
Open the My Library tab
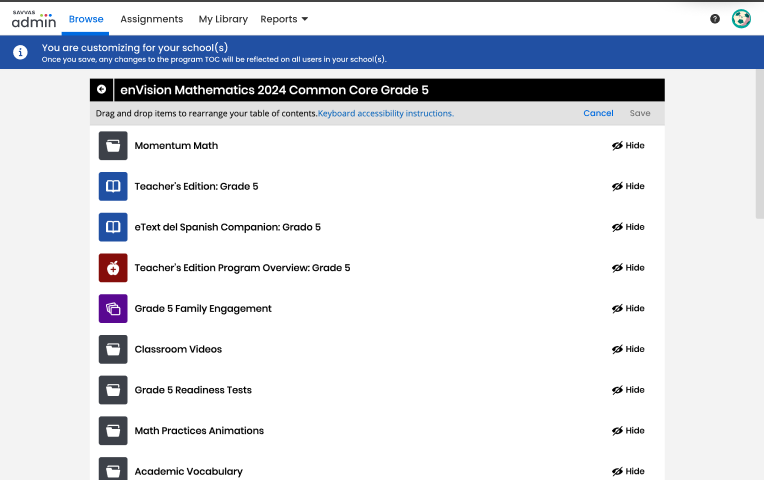pos(223,19)
